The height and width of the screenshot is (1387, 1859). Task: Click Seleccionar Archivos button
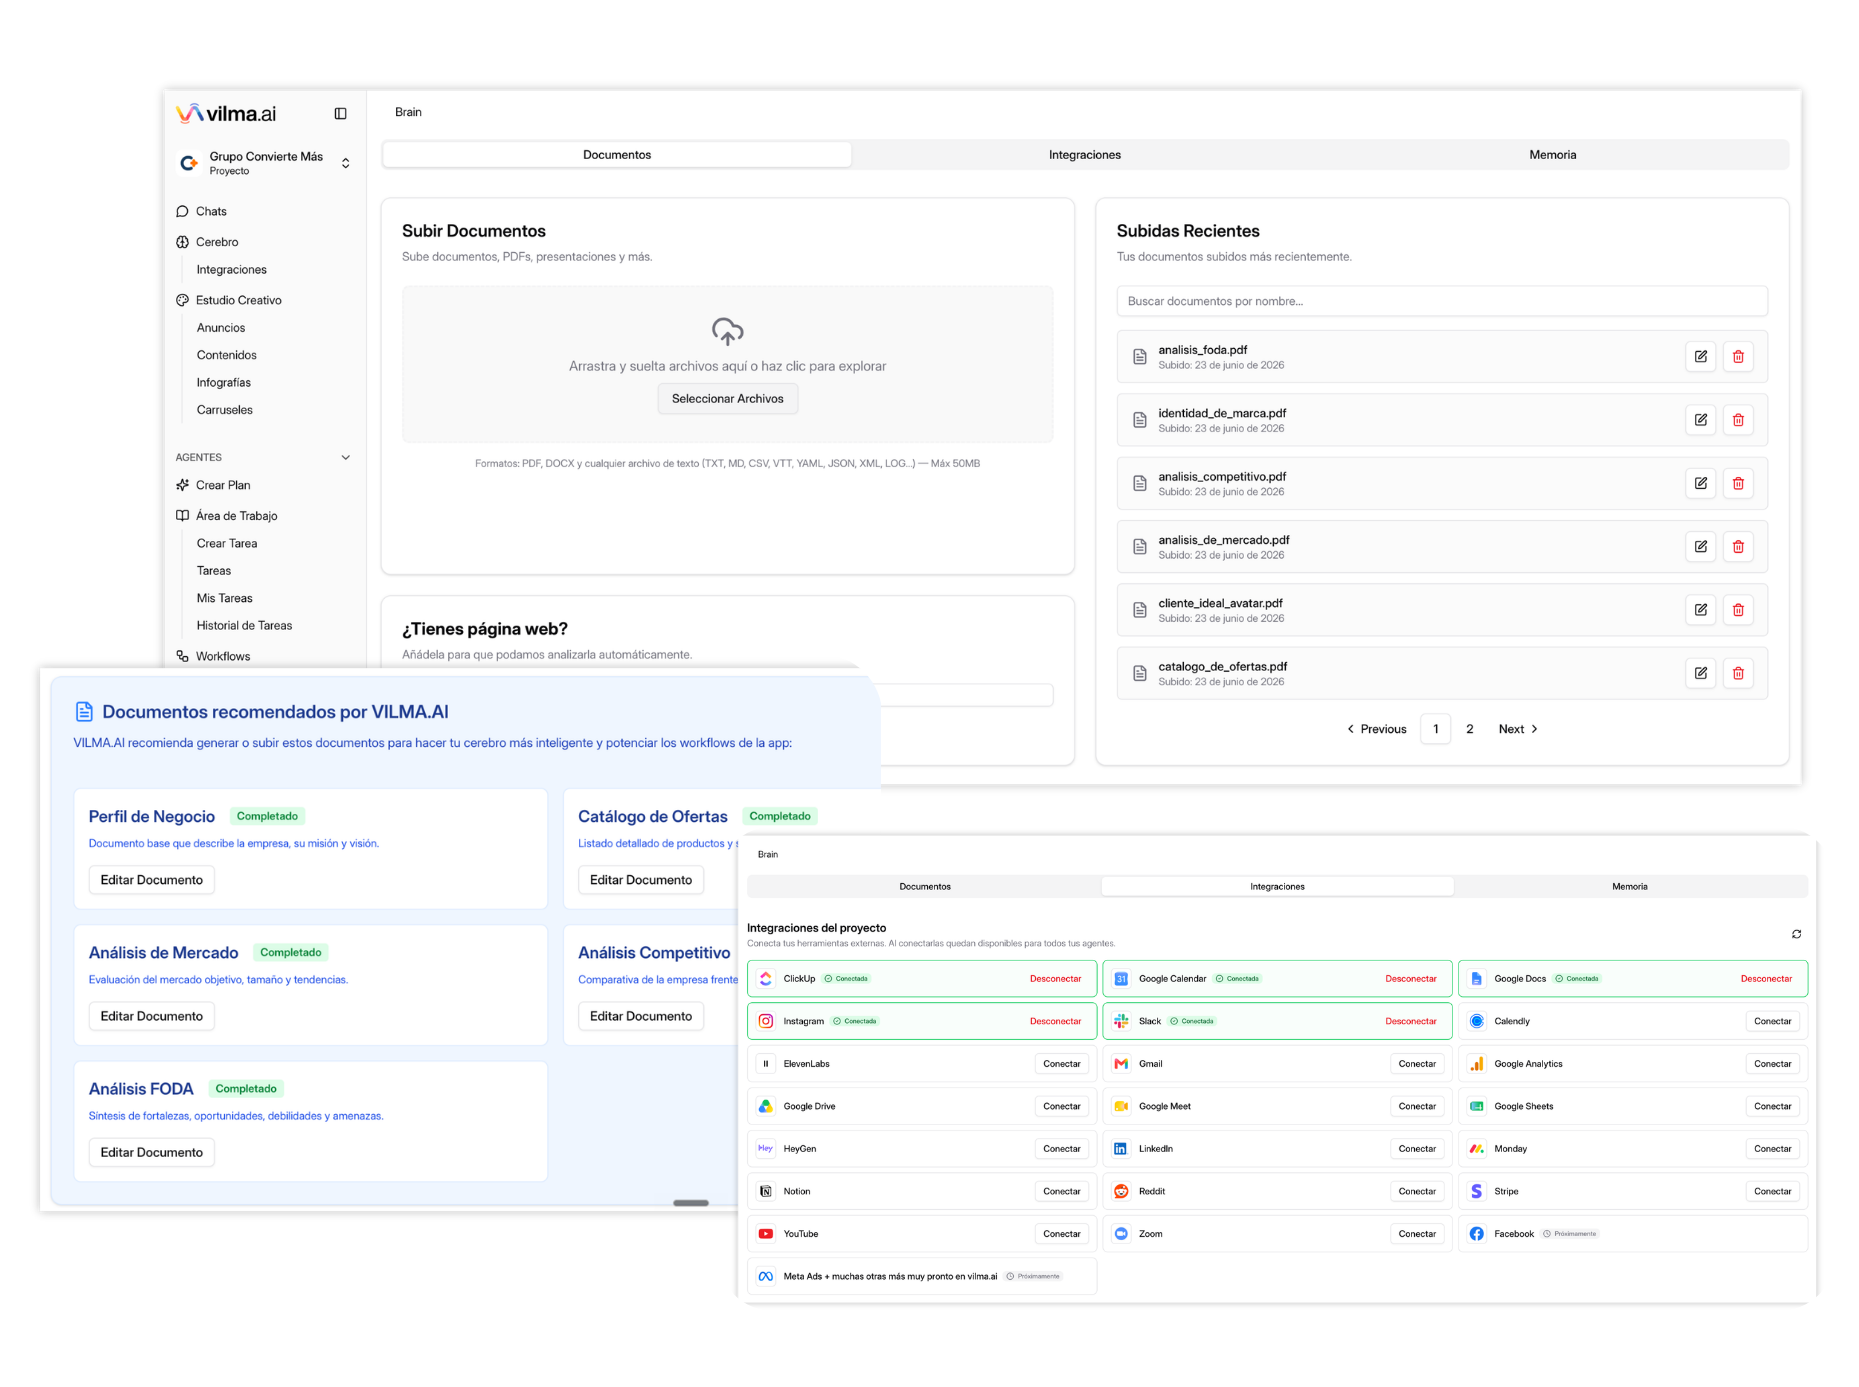coord(728,399)
